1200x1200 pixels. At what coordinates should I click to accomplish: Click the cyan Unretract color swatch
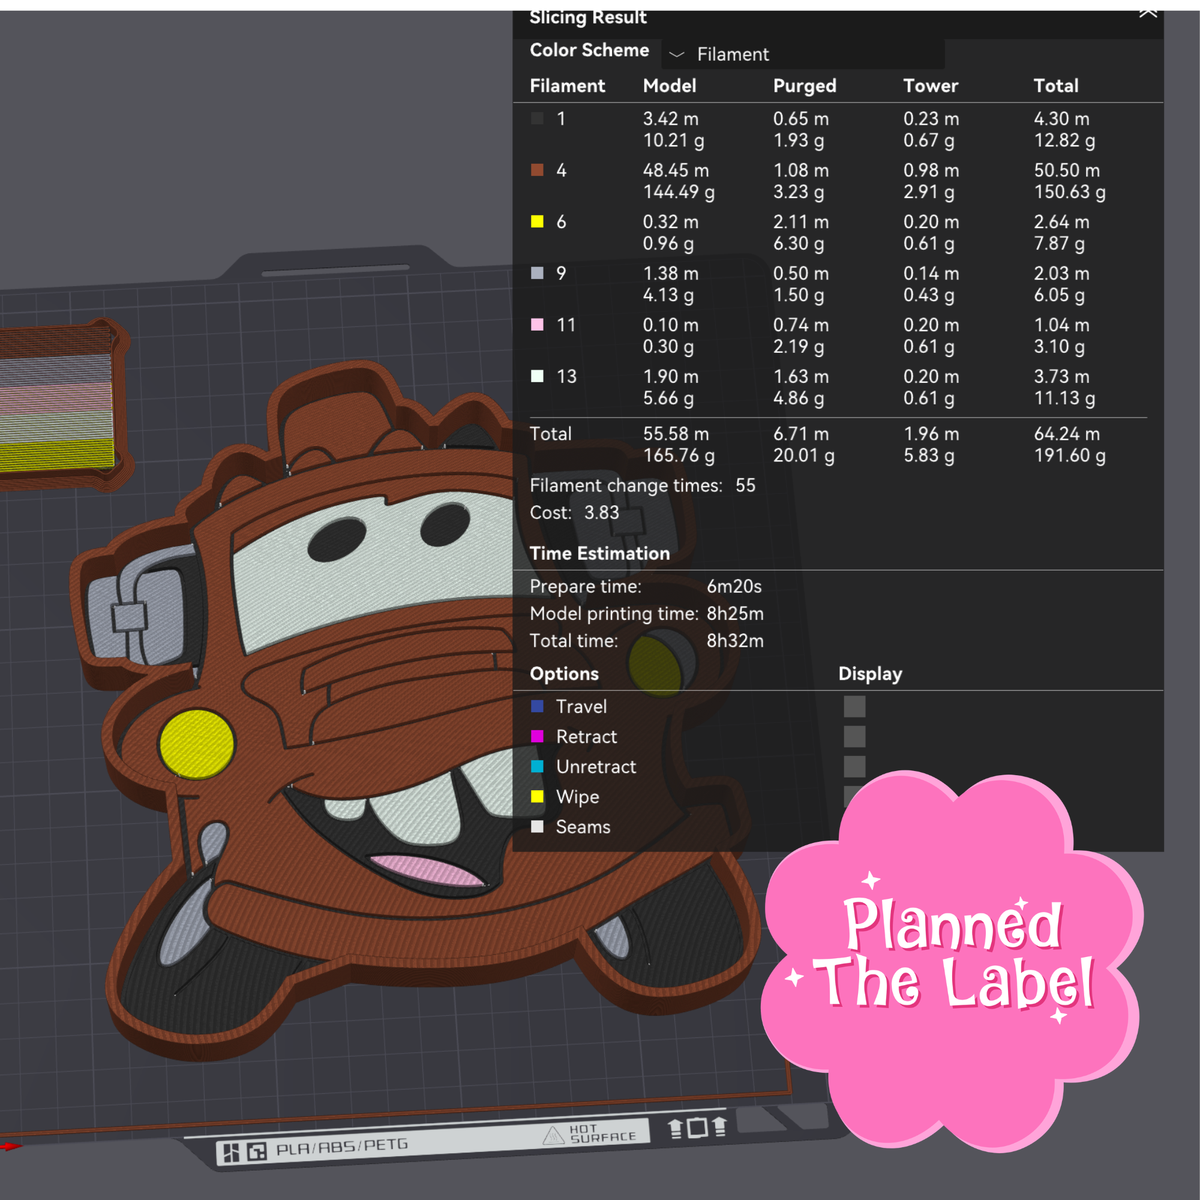537,767
